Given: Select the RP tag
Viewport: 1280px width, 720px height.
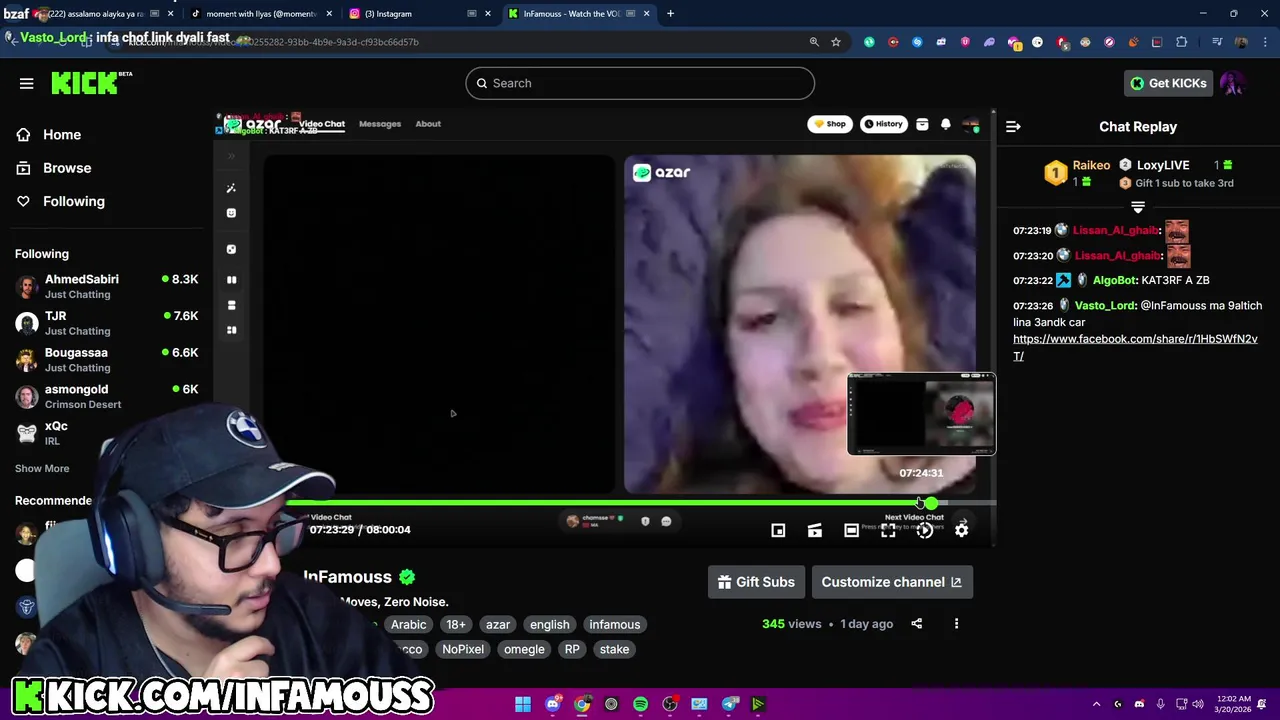Looking at the screenshot, I should [x=572, y=649].
